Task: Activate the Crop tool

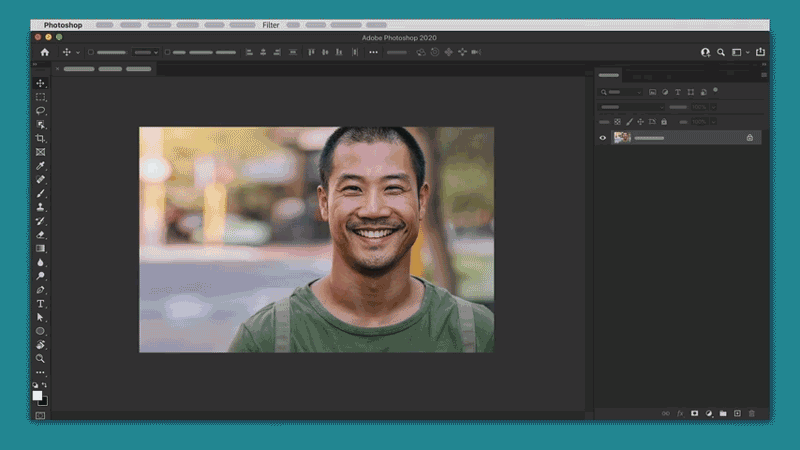Action: [41, 138]
